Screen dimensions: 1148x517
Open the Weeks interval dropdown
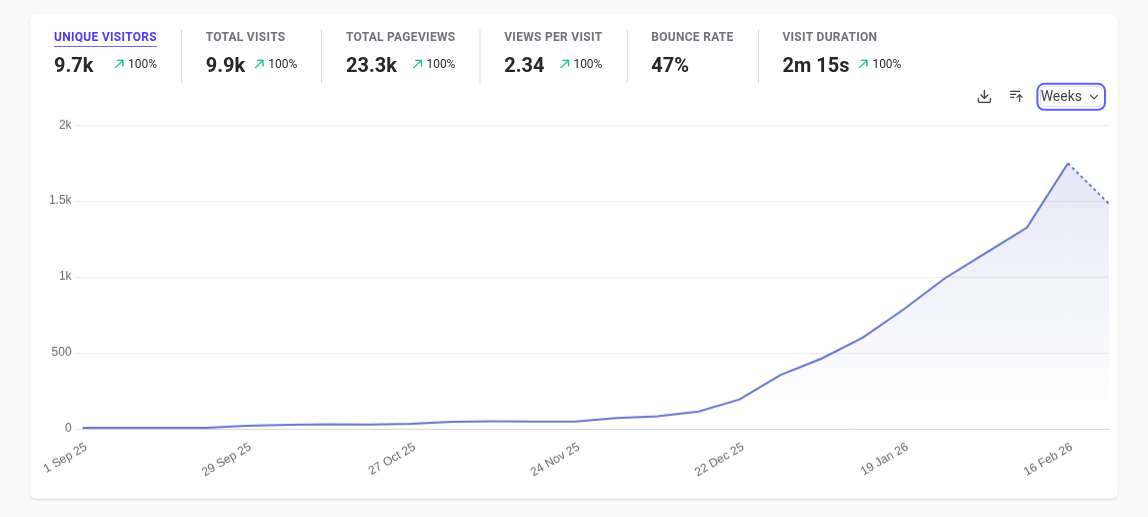coord(1070,97)
